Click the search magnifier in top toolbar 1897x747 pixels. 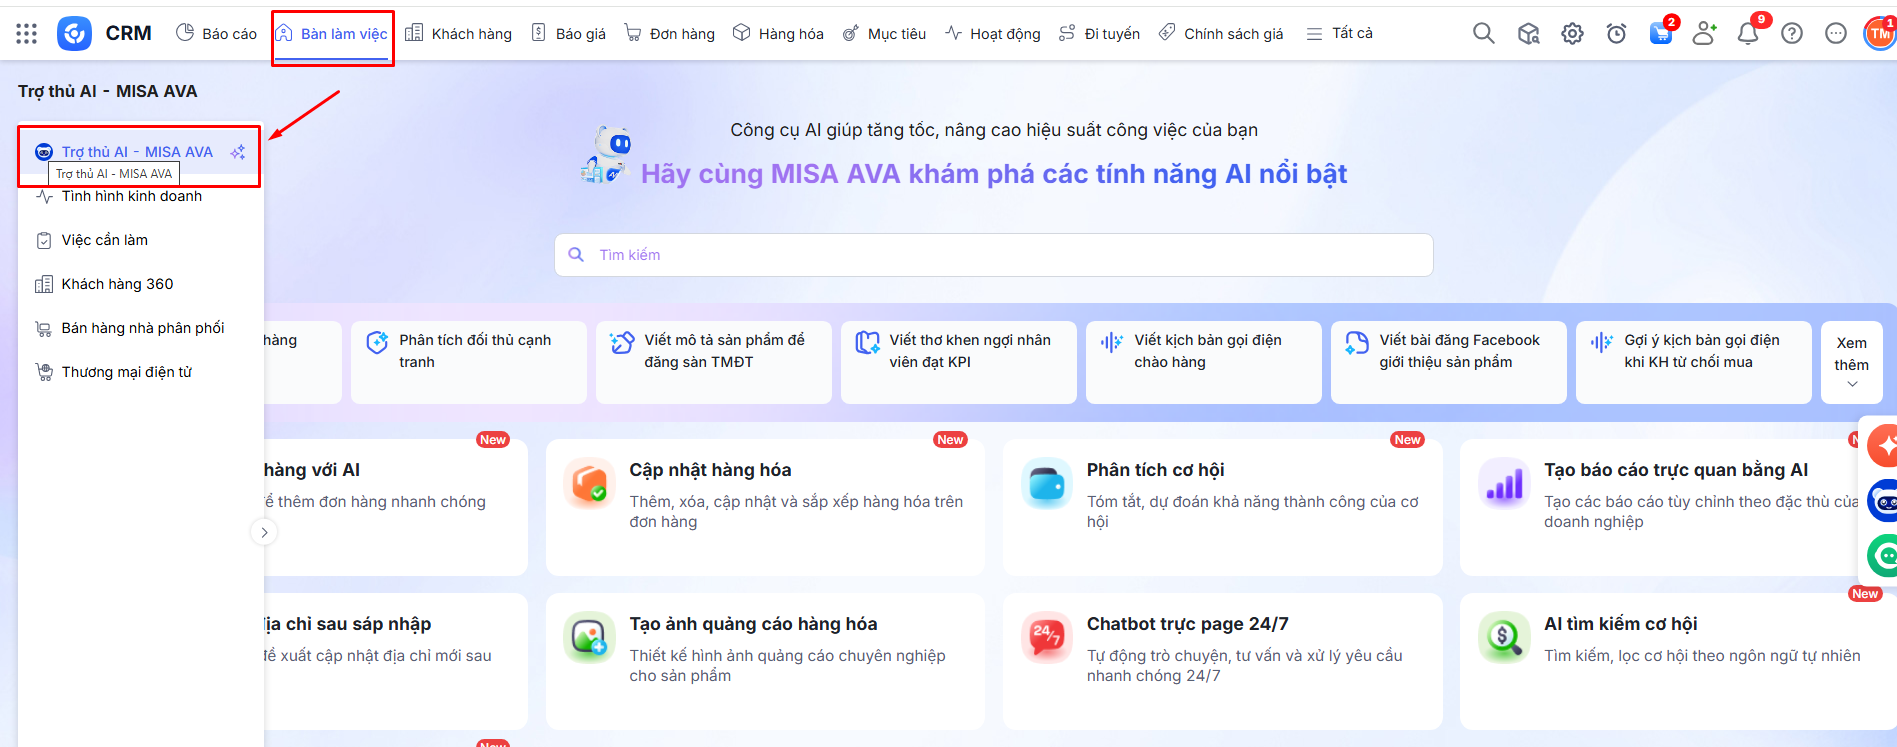[1483, 34]
